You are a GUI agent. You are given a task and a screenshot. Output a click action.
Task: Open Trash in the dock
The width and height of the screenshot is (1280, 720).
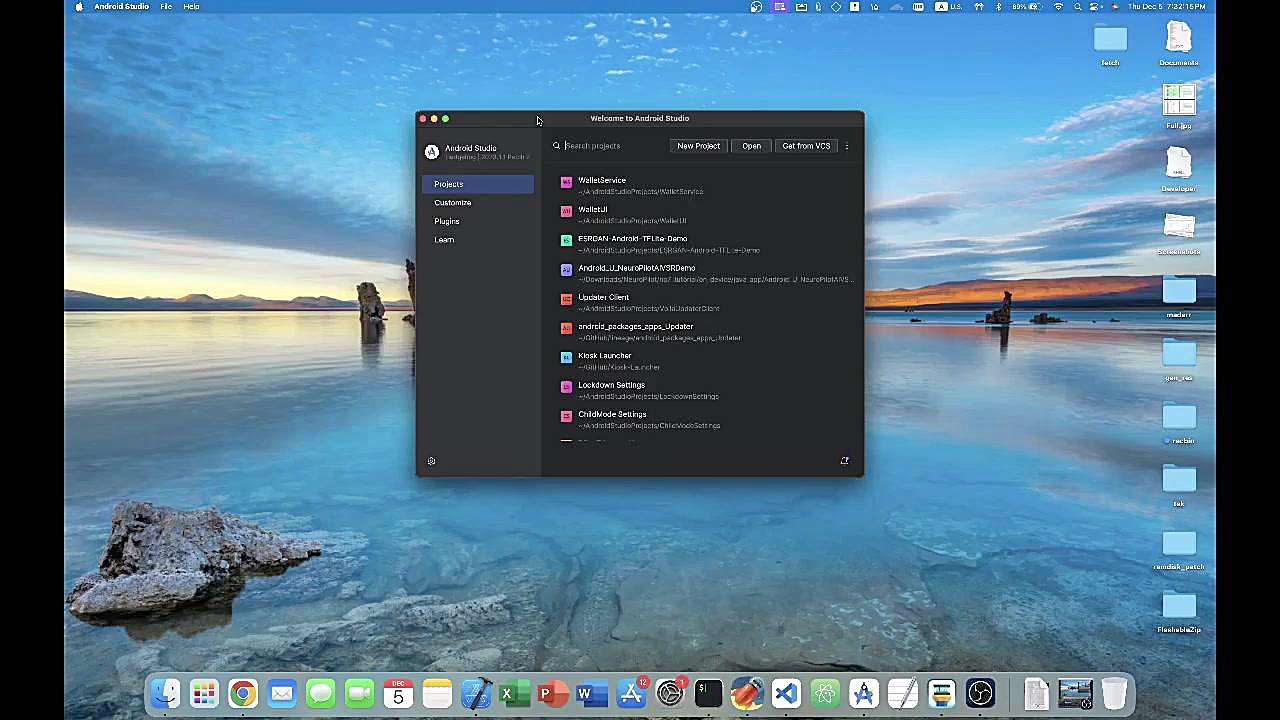1114,693
